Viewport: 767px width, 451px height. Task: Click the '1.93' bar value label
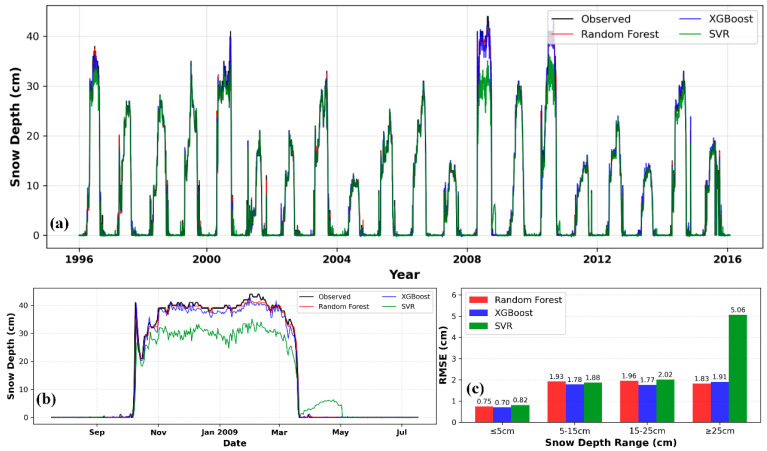pyautogui.click(x=557, y=377)
